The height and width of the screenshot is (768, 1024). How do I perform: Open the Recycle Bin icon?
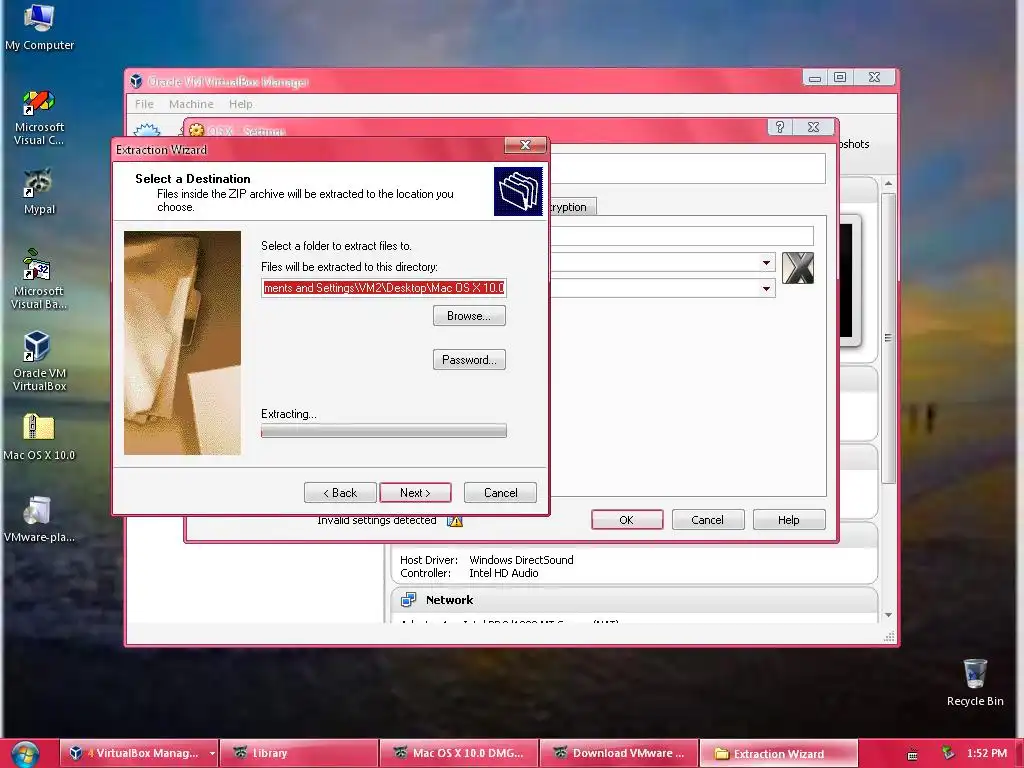tap(975, 682)
